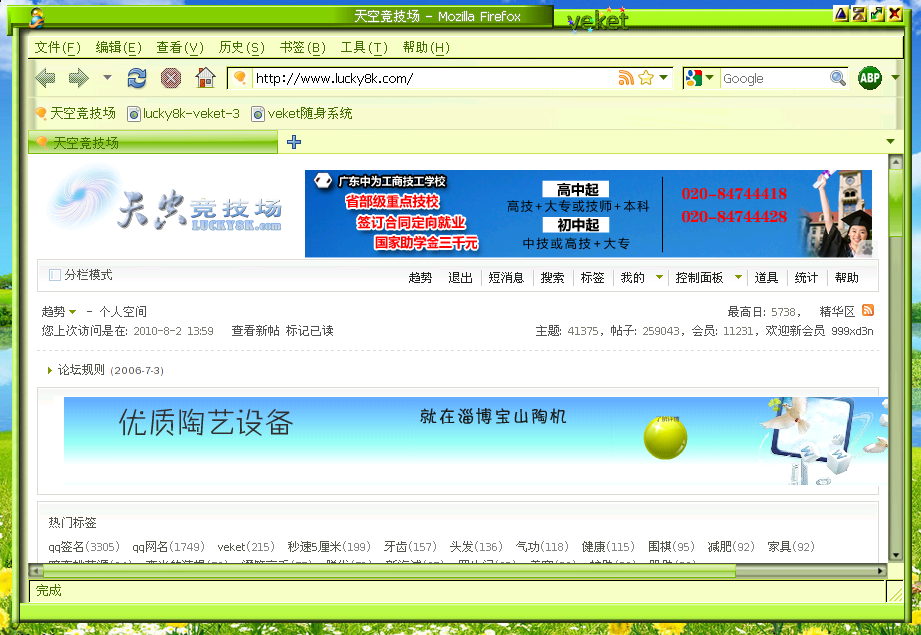Open the 标签 tags link
The height and width of the screenshot is (635, 921).
[592, 278]
